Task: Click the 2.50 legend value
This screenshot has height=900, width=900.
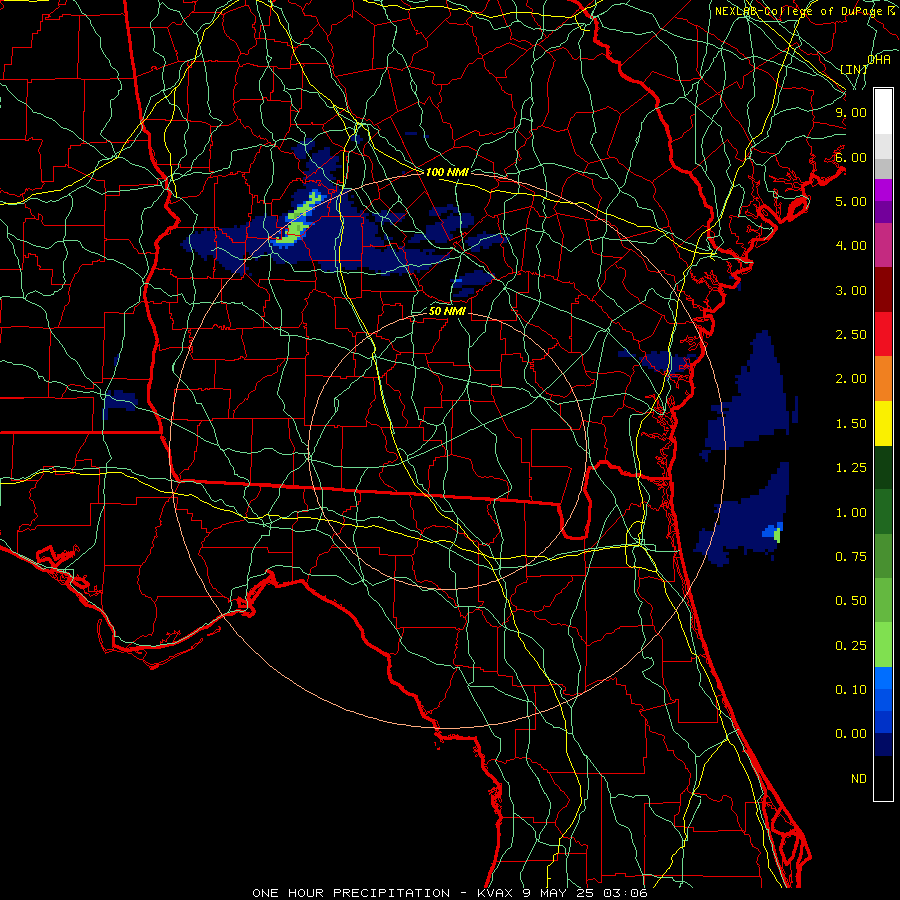Action: (x=851, y=335)
